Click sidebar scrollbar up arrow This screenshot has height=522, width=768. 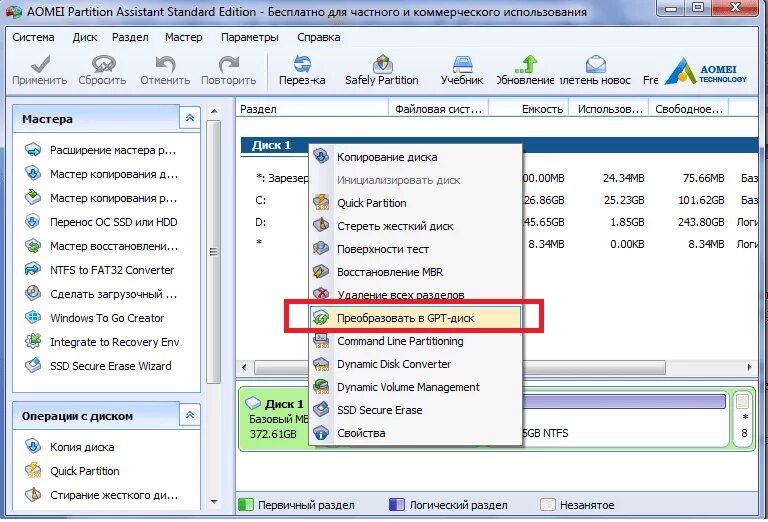[214, 111]
